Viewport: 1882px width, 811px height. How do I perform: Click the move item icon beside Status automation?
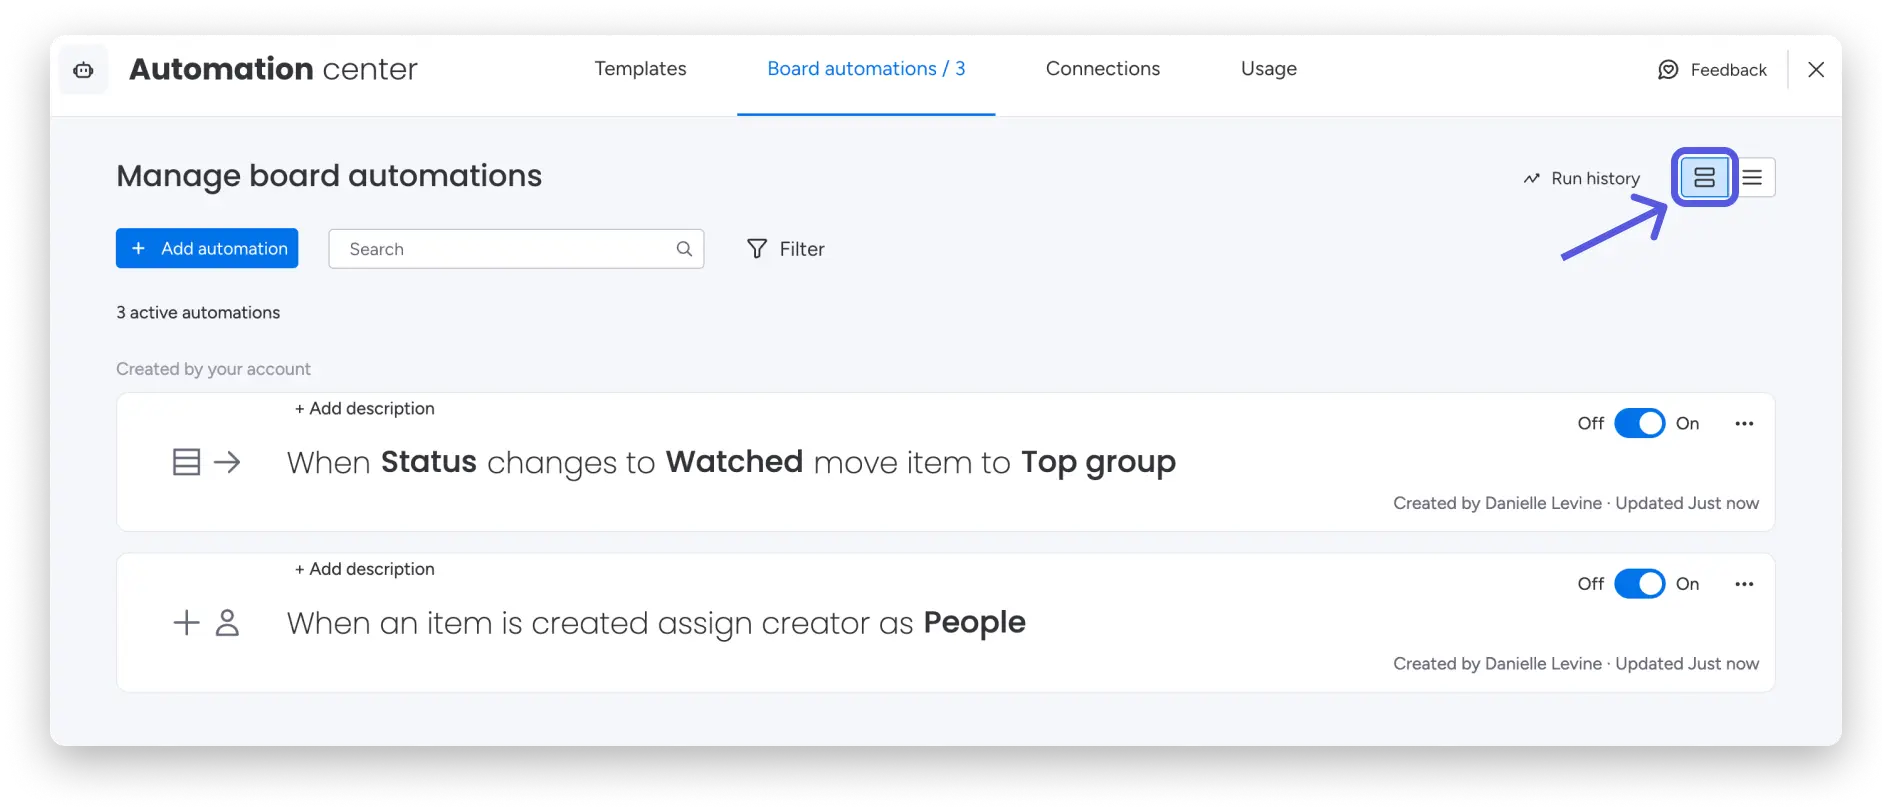(207, 462)
